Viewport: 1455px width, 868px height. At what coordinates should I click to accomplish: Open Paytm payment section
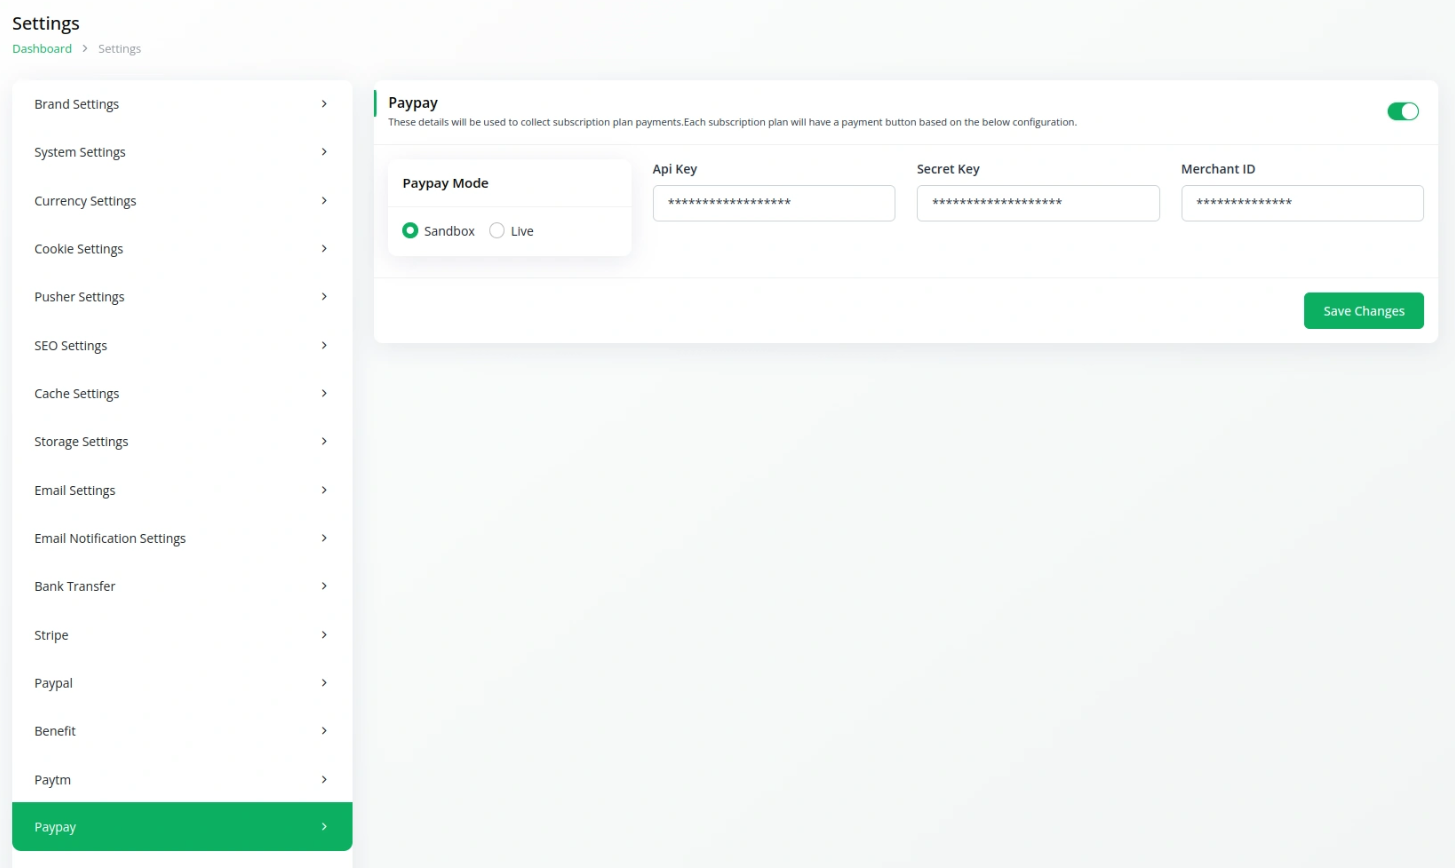(182, 780)
